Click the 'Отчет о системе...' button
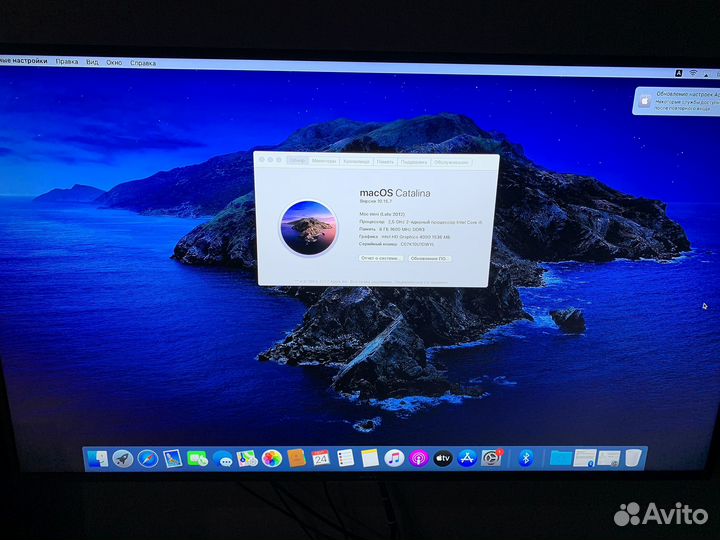 (381, 258)
